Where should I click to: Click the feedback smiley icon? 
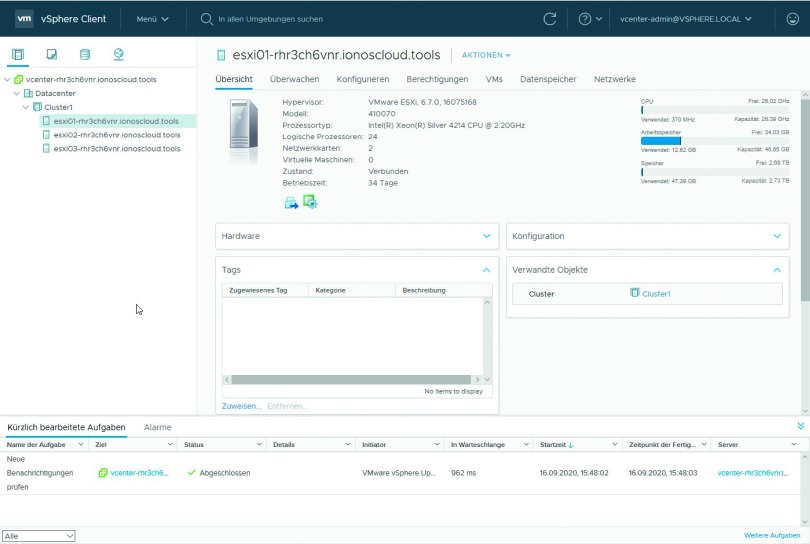point(792,19)
